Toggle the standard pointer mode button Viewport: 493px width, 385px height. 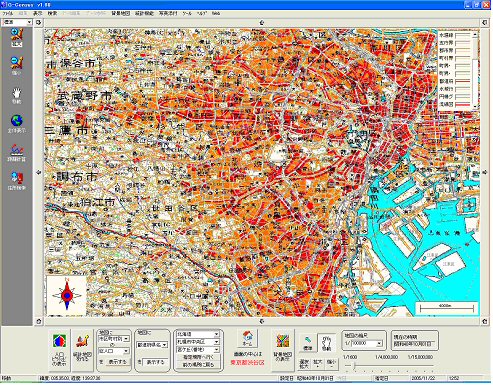click(x=307, y=343)
